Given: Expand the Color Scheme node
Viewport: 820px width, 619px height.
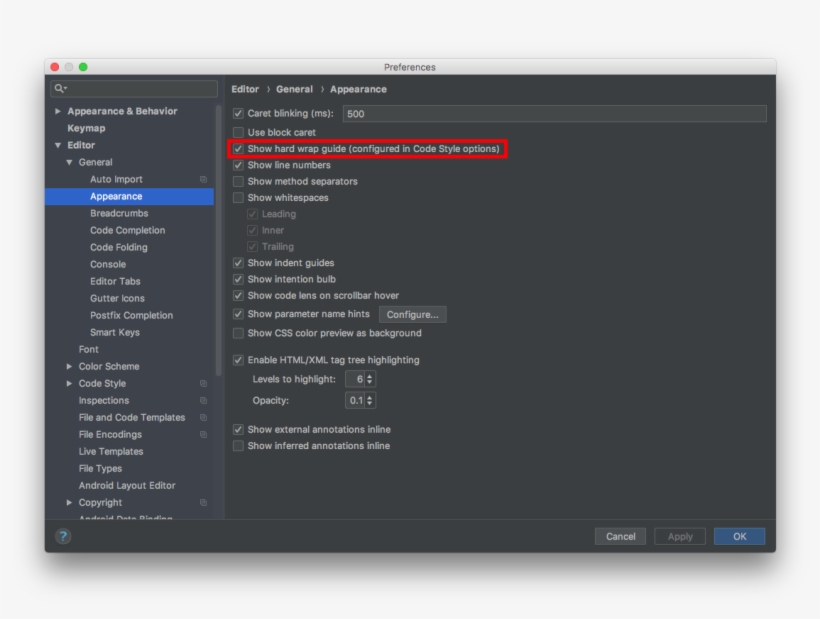Looking at the screenshot, I should pos(69,367).
